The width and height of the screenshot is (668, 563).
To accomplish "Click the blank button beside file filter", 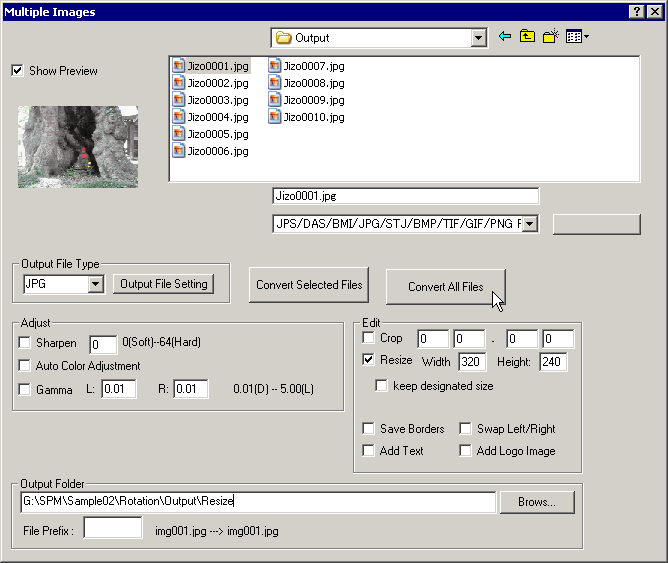I will [x=596, y=224].
